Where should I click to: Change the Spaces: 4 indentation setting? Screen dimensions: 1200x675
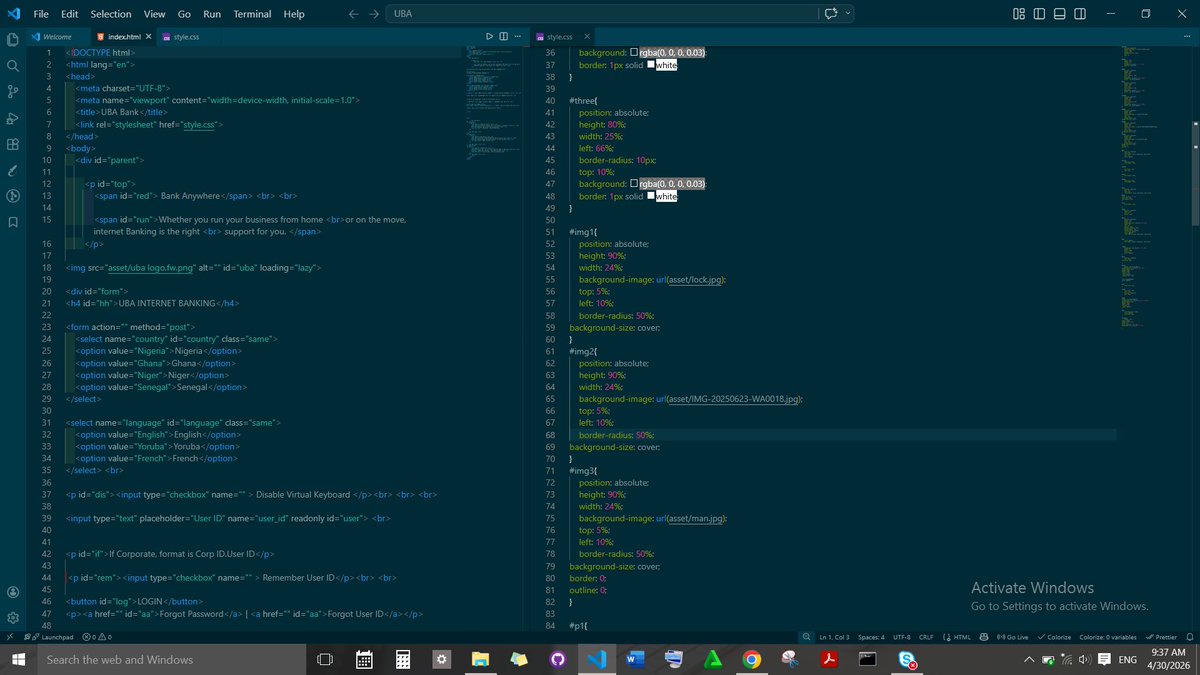click(x=871, y=637)
